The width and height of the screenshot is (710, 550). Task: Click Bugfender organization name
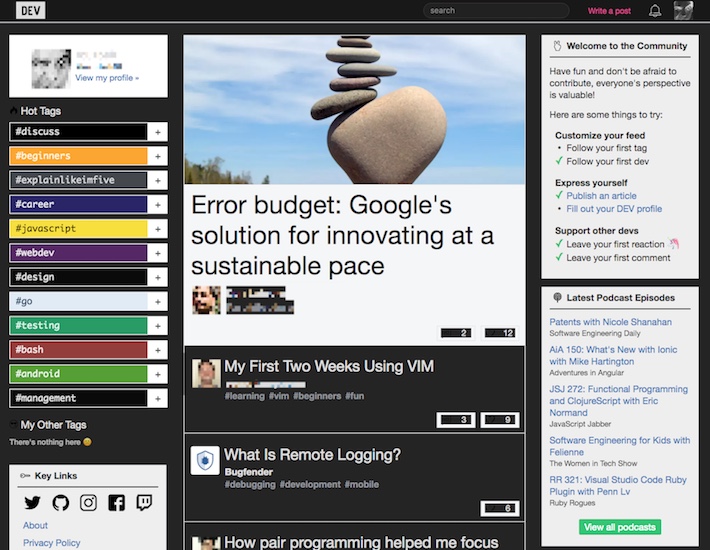(x=249, y=472)
